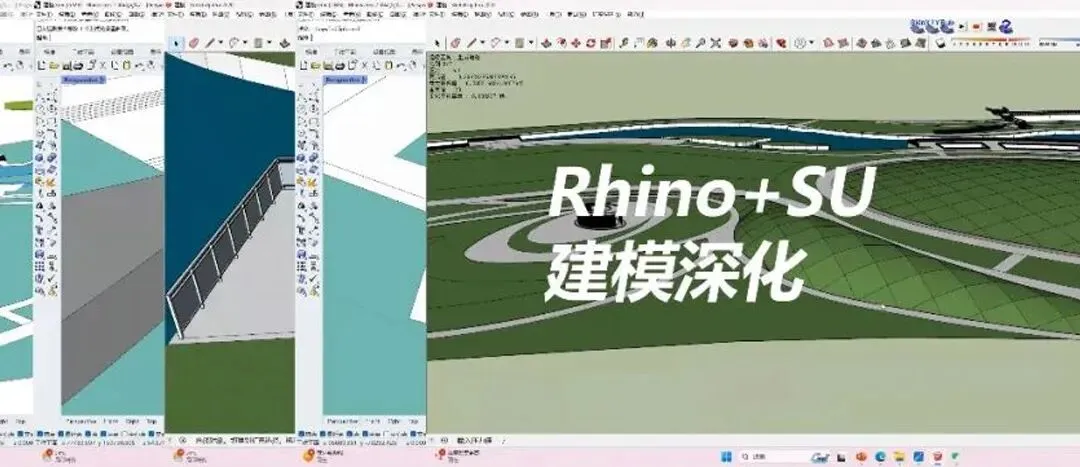Choose the Shapes rectangle tool in large SketchUp window

coord(519,43)
